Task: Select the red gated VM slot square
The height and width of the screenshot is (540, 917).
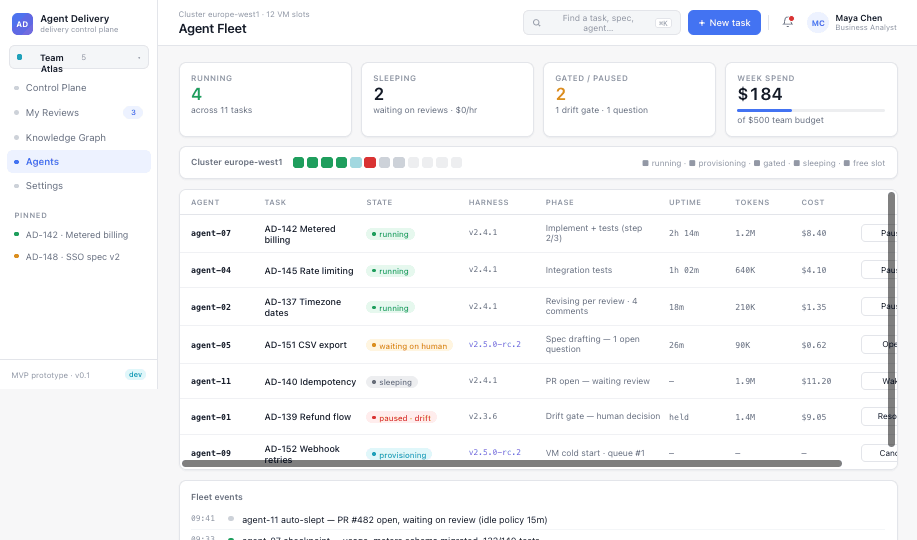Action: 370,163
